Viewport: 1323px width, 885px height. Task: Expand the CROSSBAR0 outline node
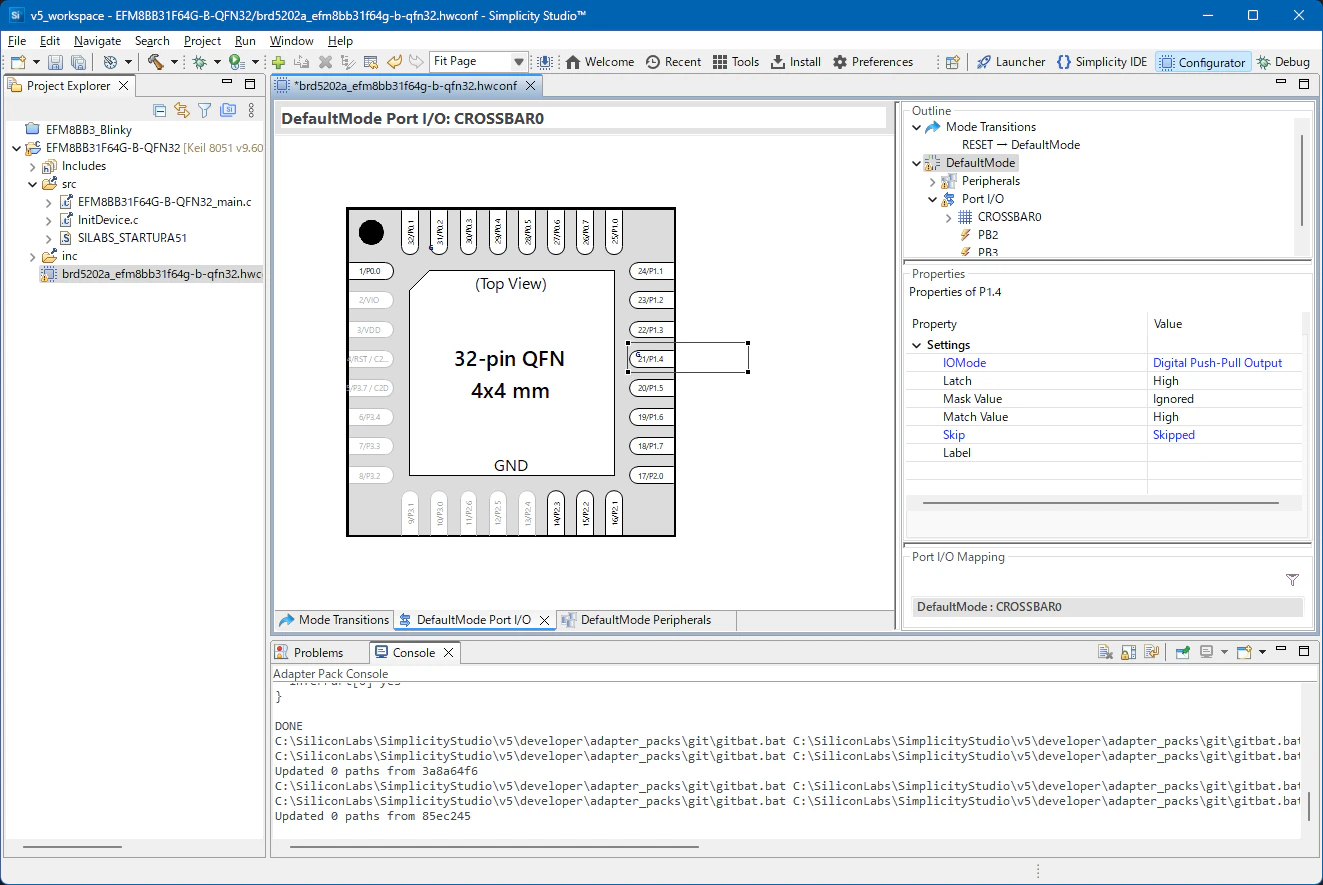949,217
